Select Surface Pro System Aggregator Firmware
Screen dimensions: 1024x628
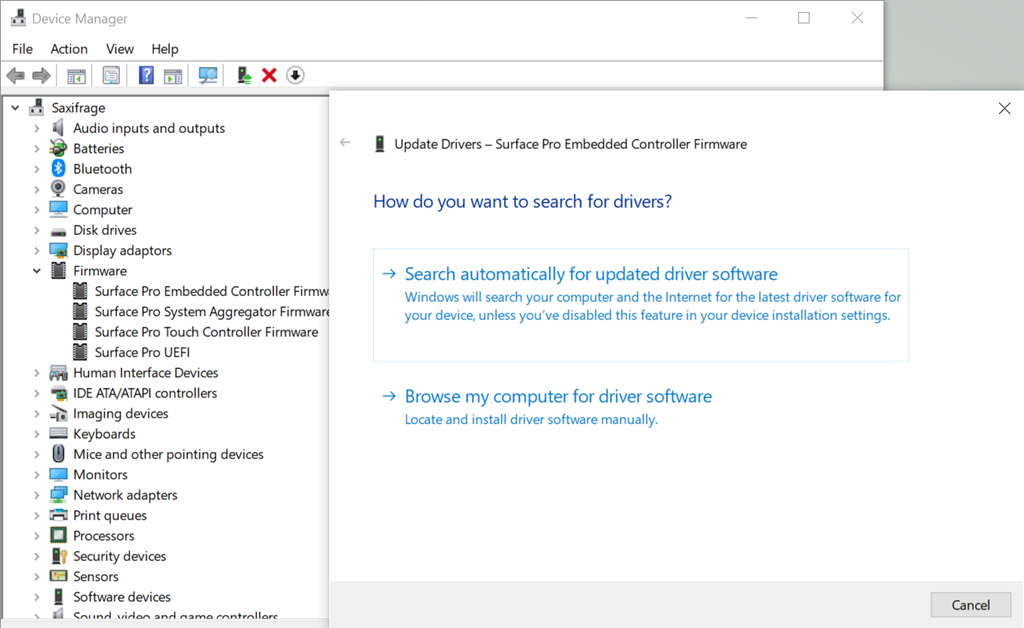tap(212, 311)
